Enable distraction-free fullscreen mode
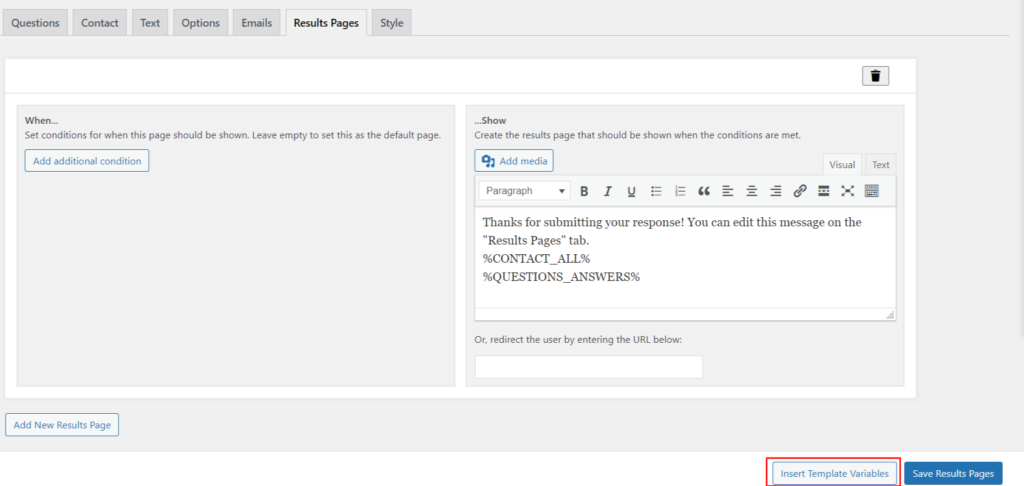 [x=848, y=191]
